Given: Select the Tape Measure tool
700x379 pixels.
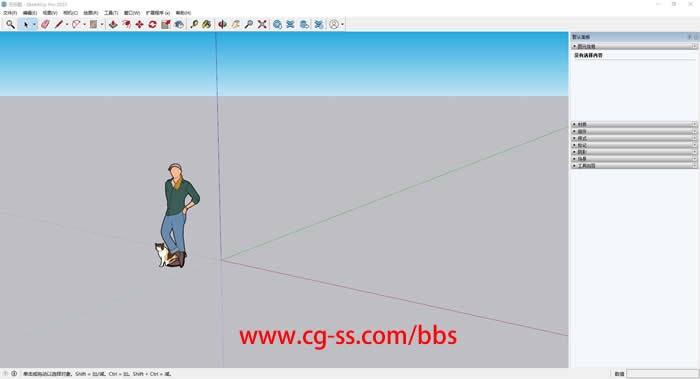Looking at the screenshot, I should 194,25.
